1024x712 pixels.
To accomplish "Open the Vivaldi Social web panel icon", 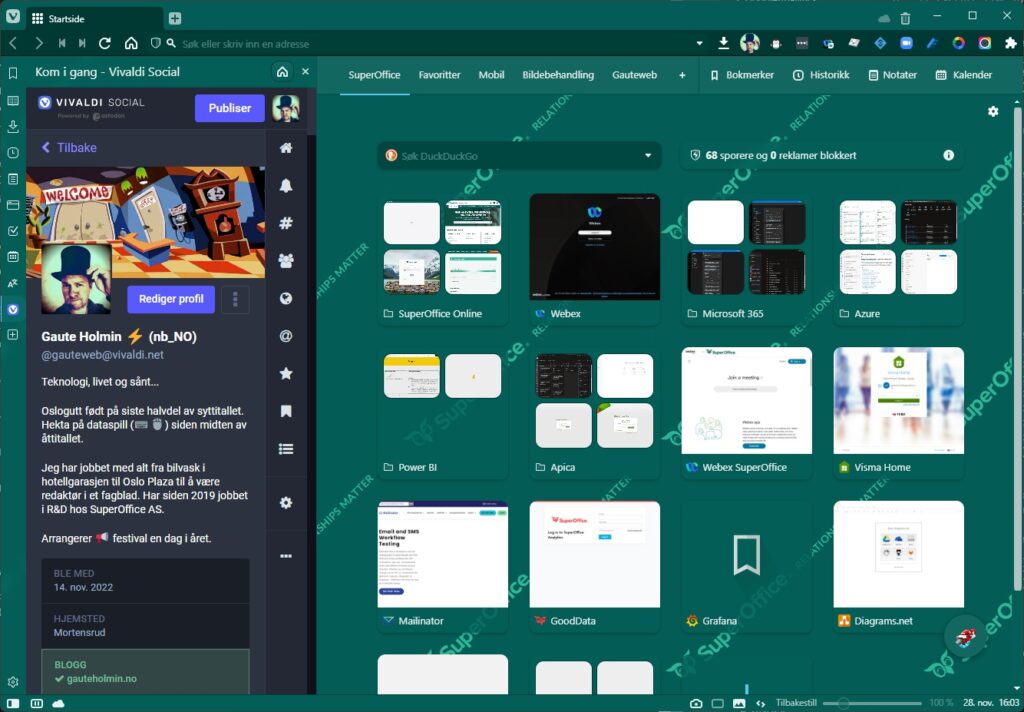I will [12, 310].
